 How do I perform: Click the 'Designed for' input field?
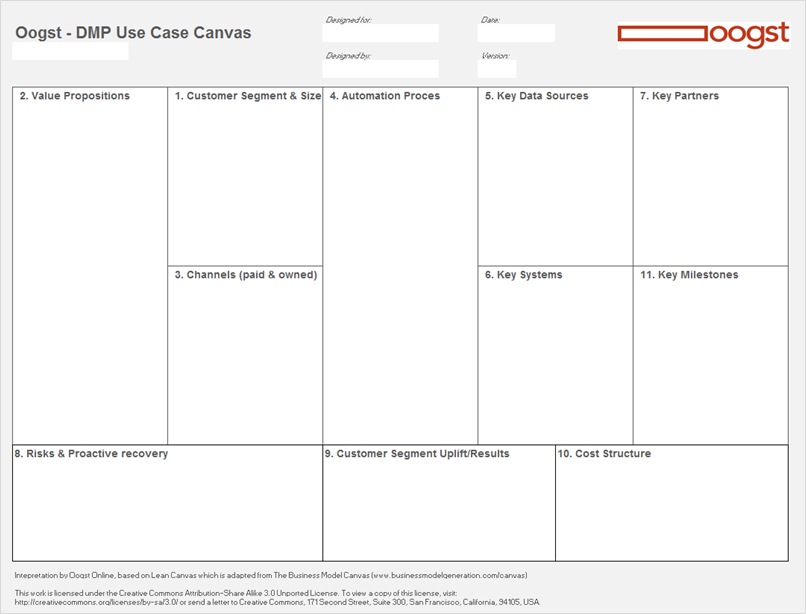[x=381, y=34]
